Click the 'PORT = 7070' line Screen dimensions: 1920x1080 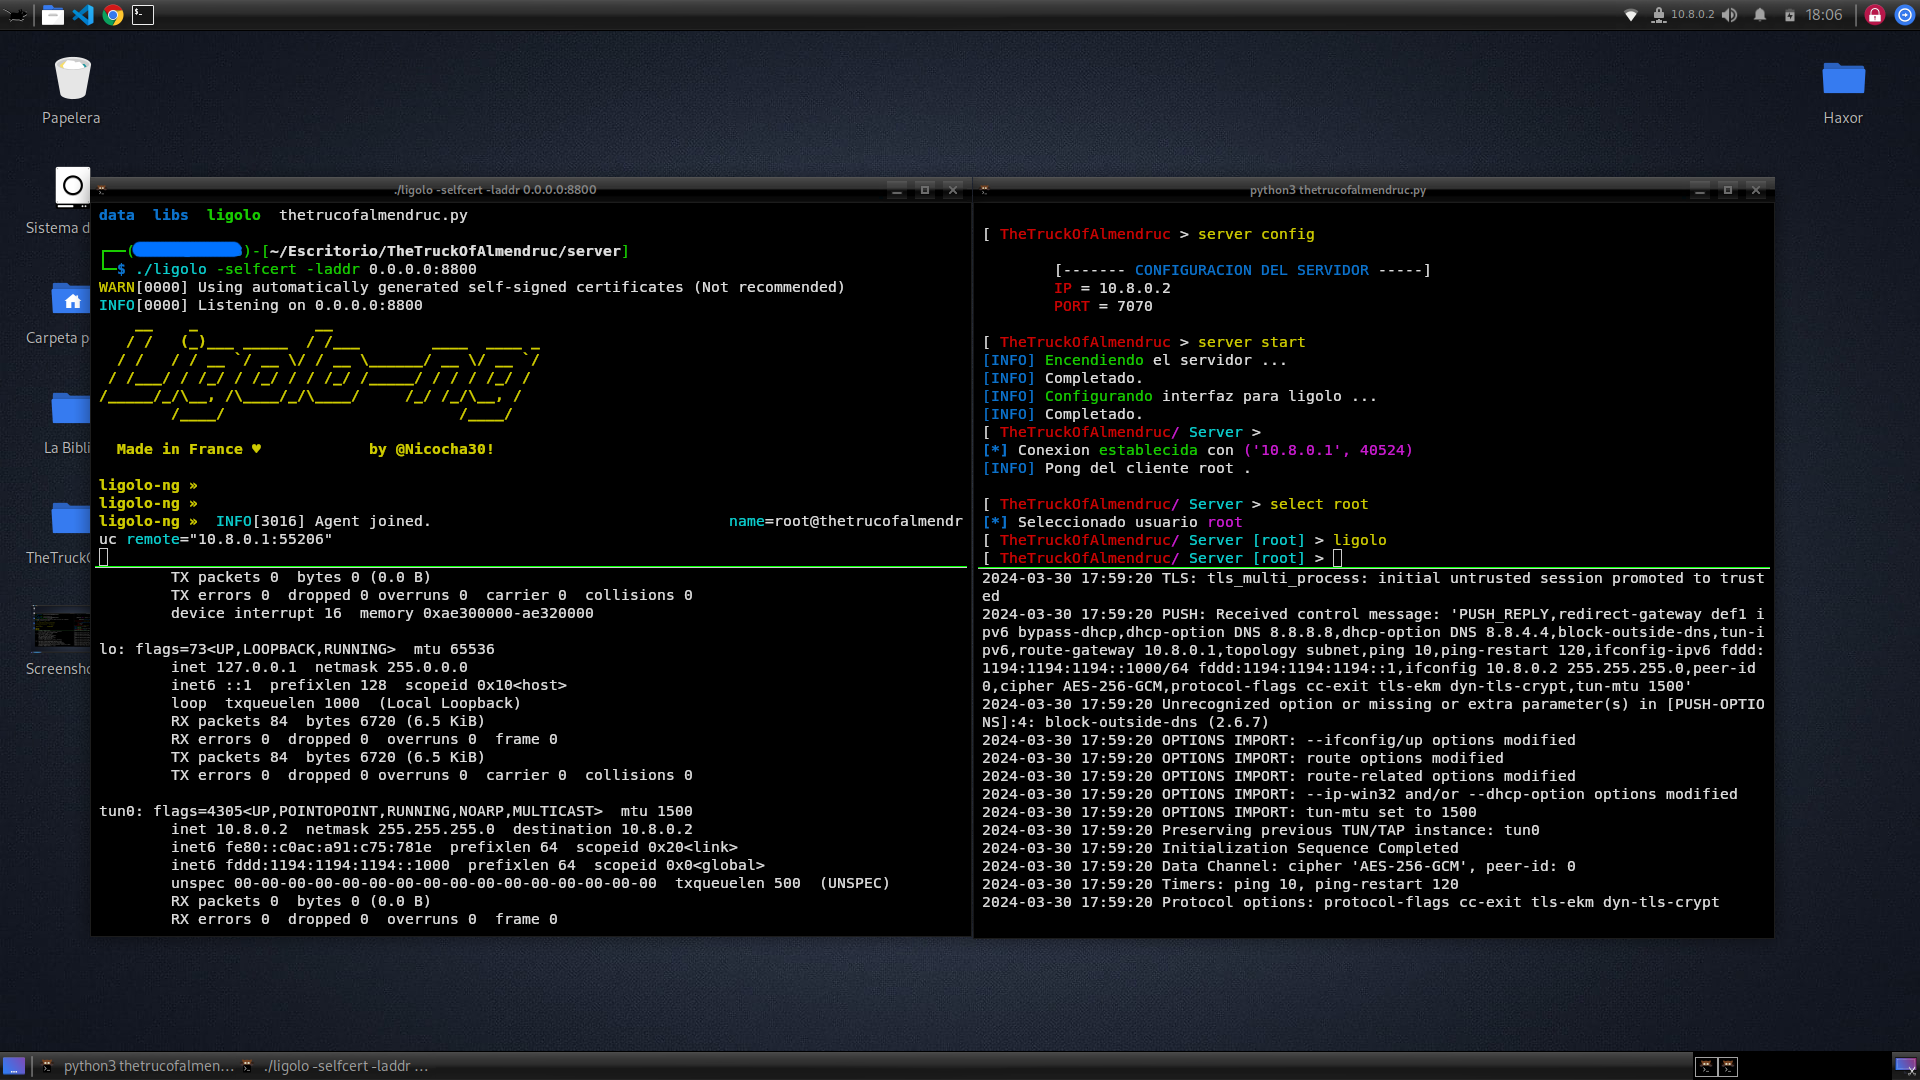point(1103,306)
